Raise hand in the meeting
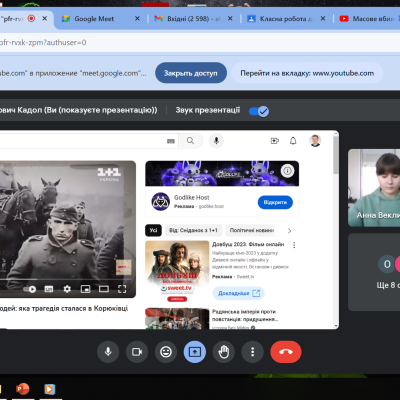This screenshot has width=400, height=400. point(224,352)
